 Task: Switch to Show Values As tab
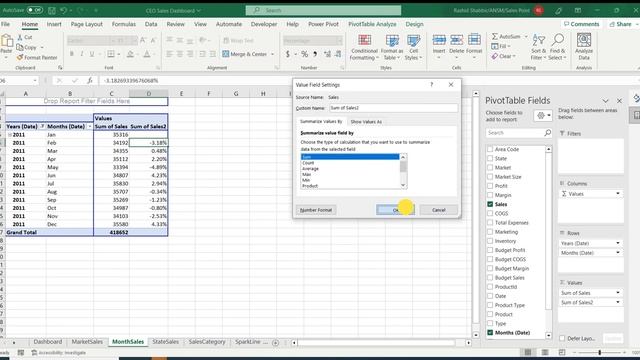click(366, 122)
